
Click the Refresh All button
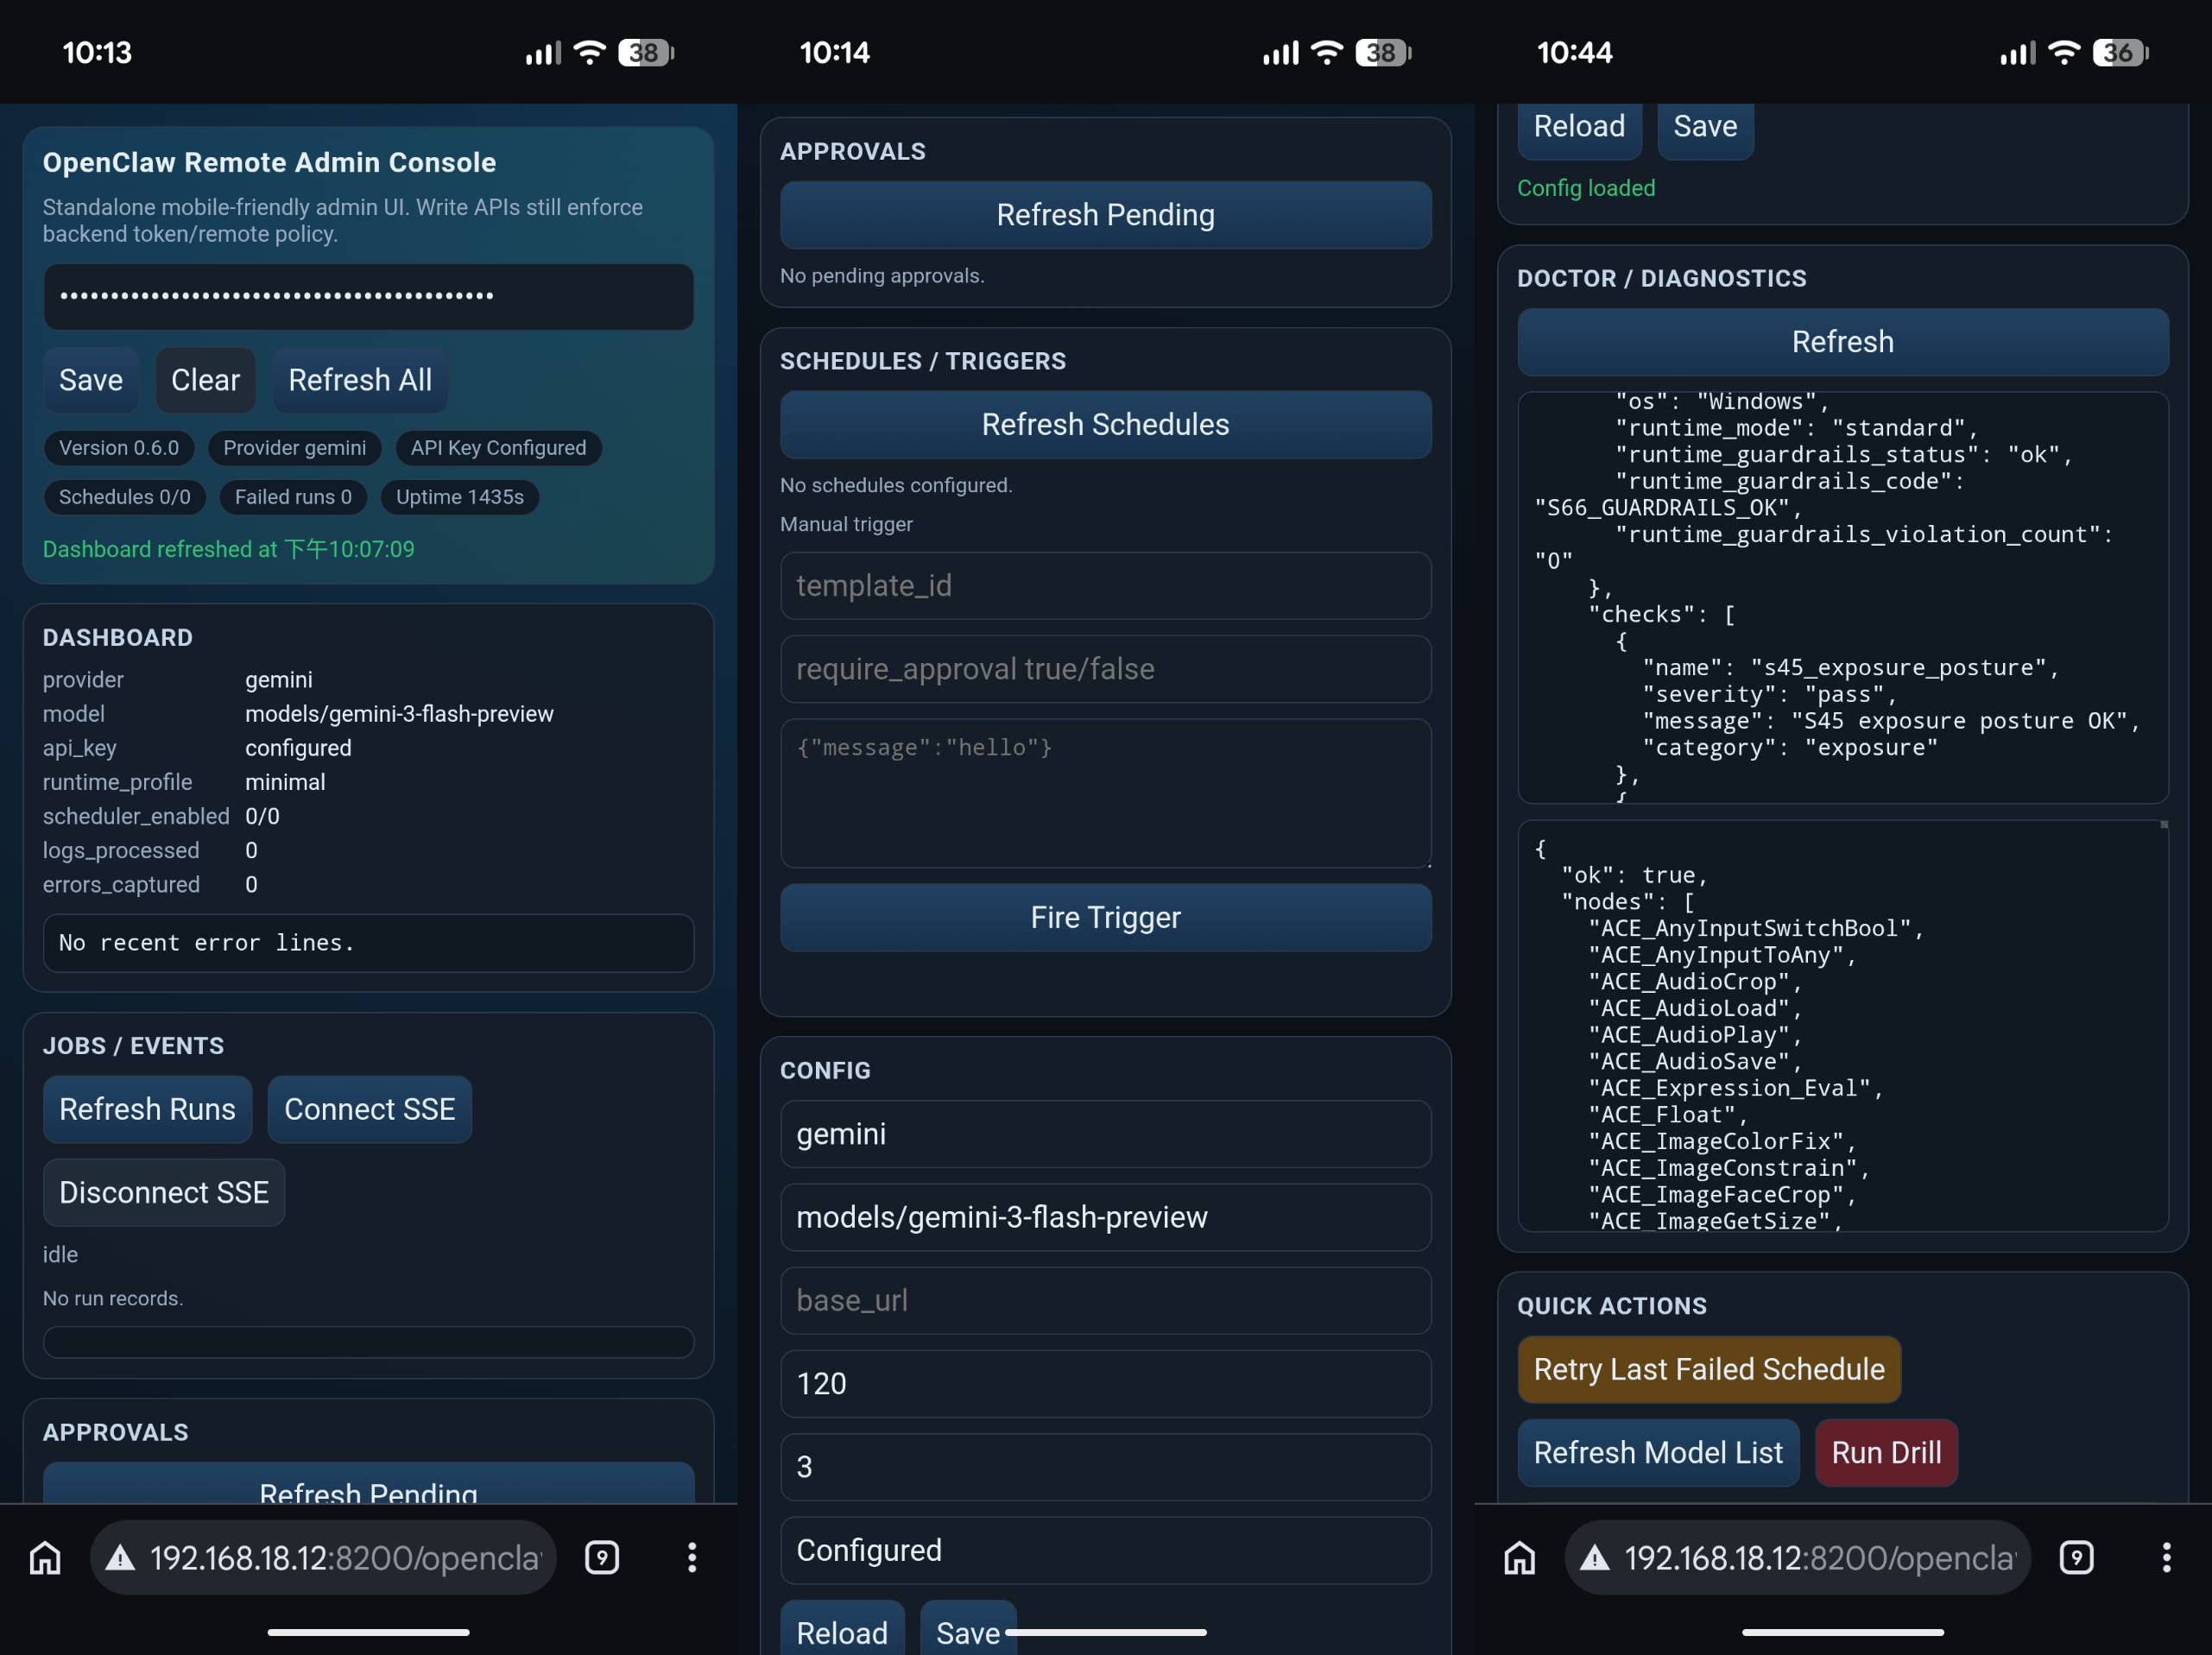point(360,380)
